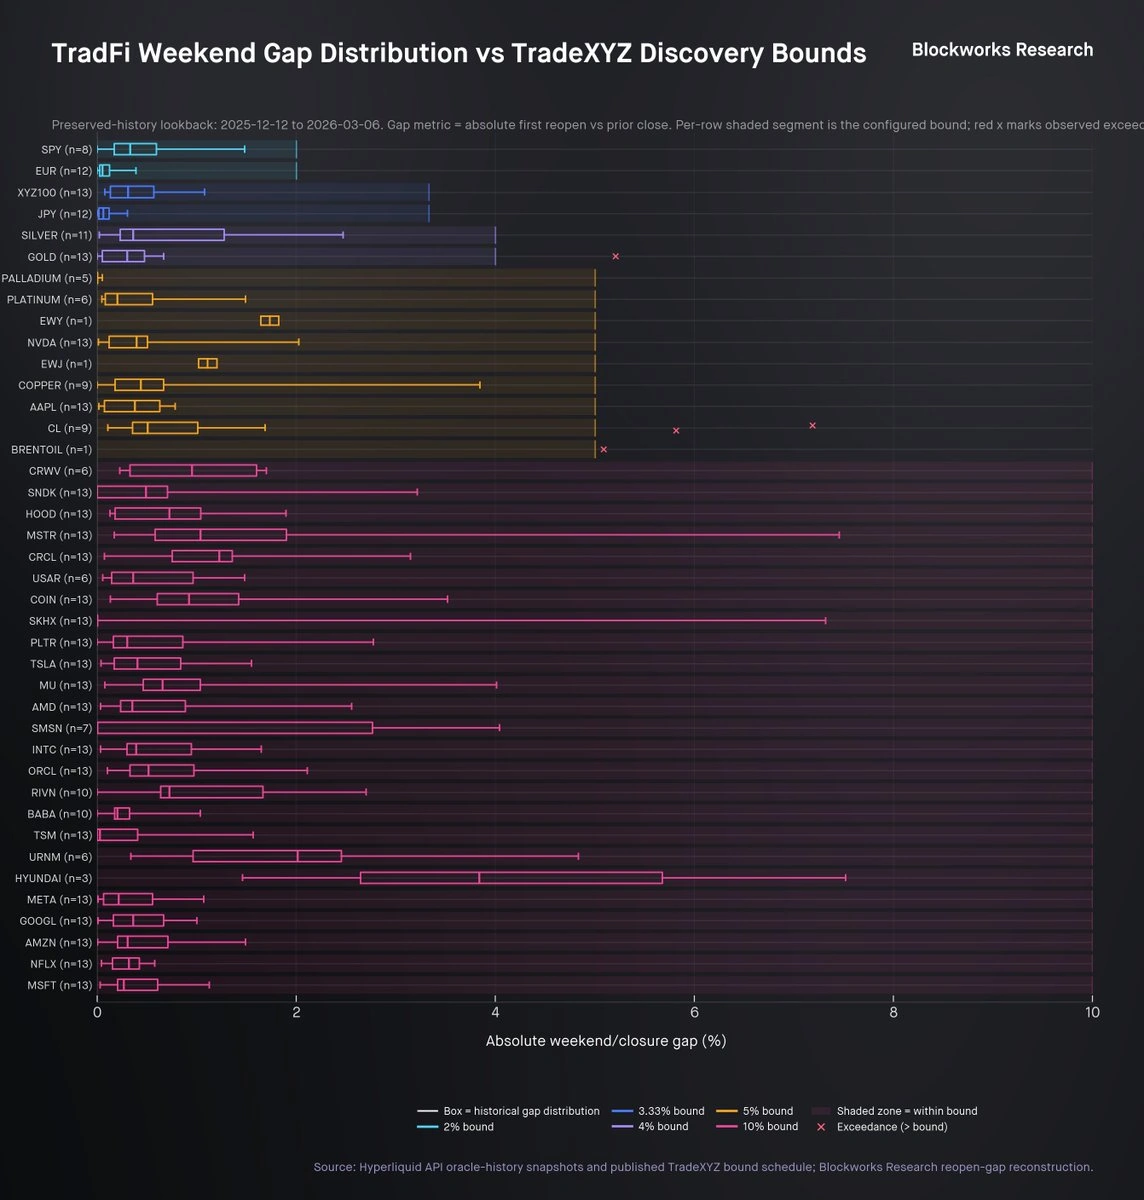Click the 'Preserved-history lookback' subtitle line
This screenshot has height=1200, width=1144.
coord(597,125)
